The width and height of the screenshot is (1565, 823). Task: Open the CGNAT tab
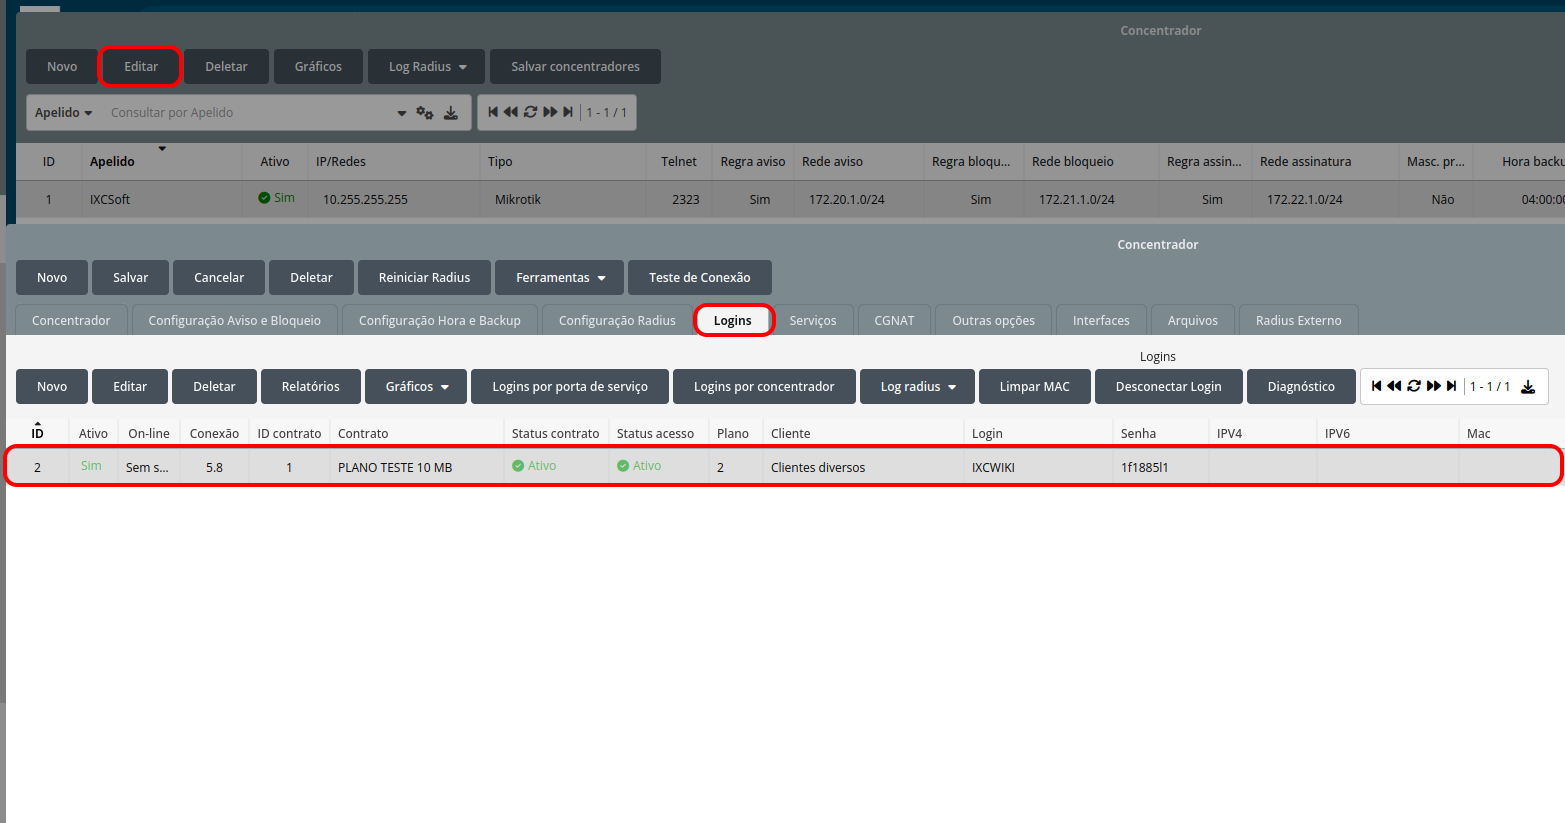[894, 320]
